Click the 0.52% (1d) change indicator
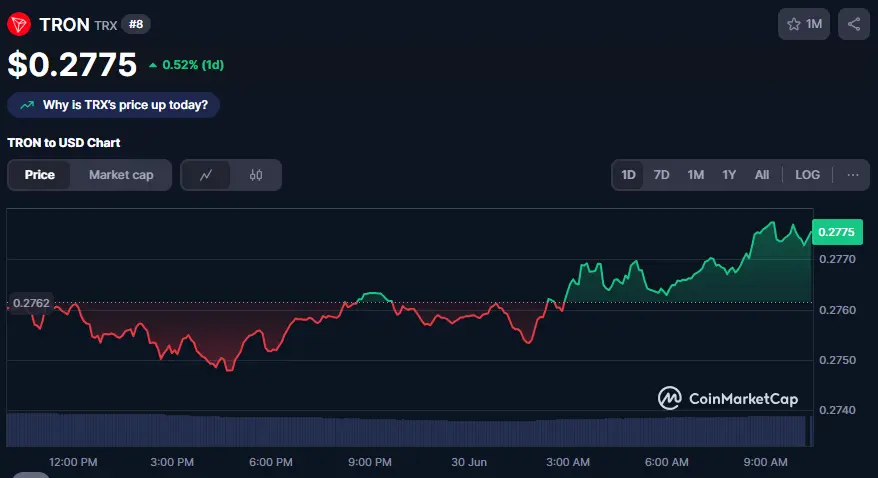Screen dimensions: 878x478 pyautogui.click(x=186, y=65)
